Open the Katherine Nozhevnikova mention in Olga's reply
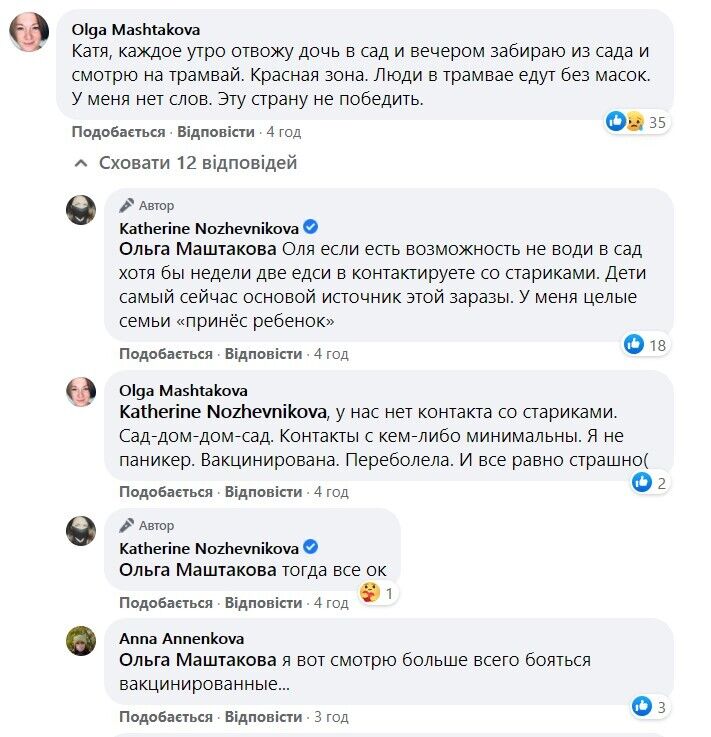The width and height of the screenshot is (711, 737). point(222,412)
